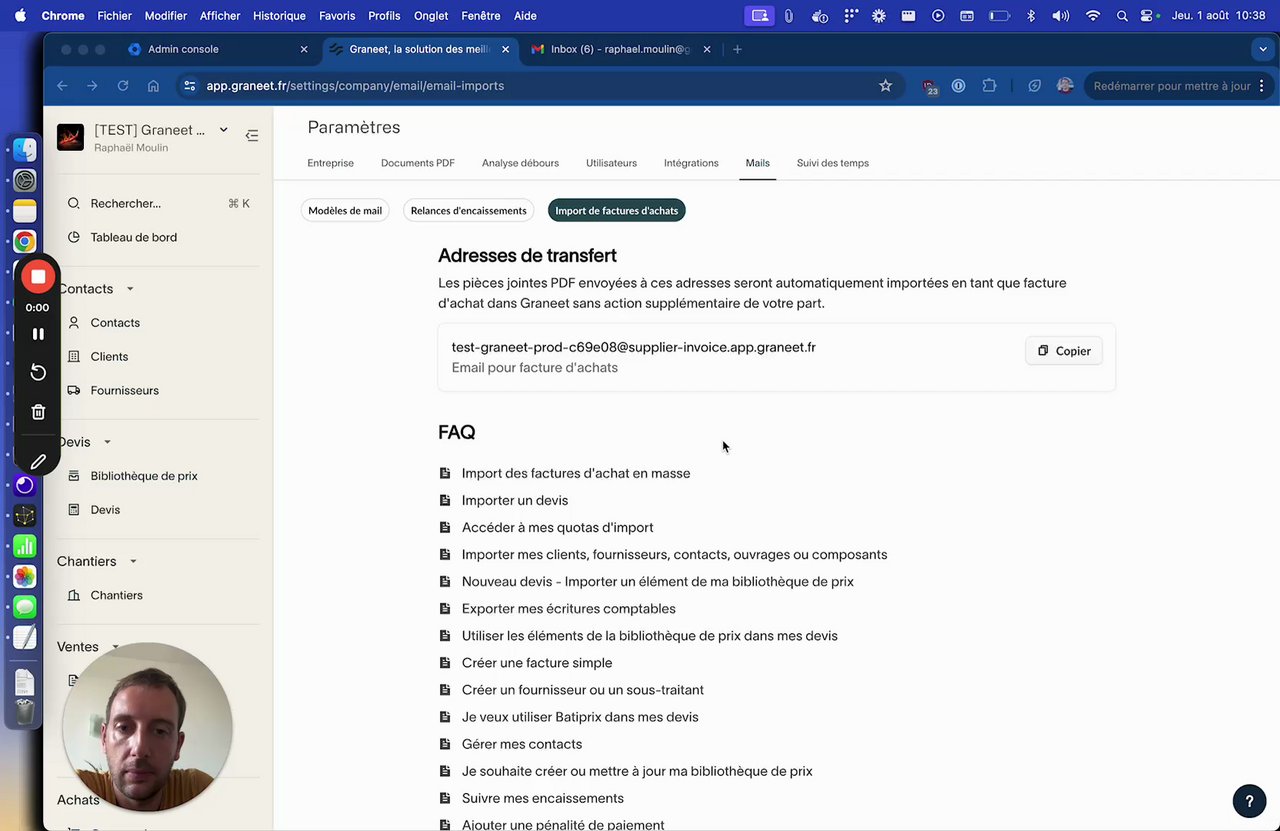The width and height of the screenshot is (1280, 831).
Task: Switch to the Intégrations tab
Action: point(691,163)
